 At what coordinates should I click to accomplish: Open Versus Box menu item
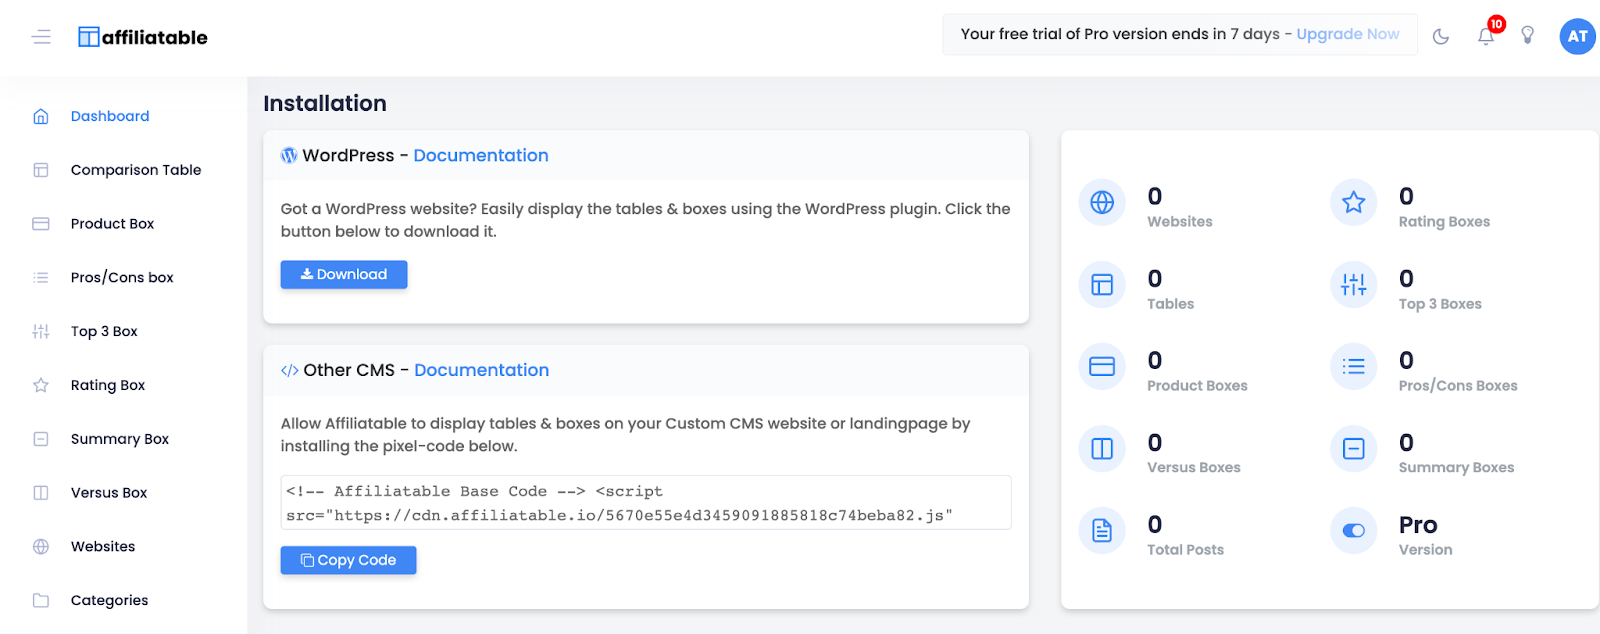click(x=109, y=493)
